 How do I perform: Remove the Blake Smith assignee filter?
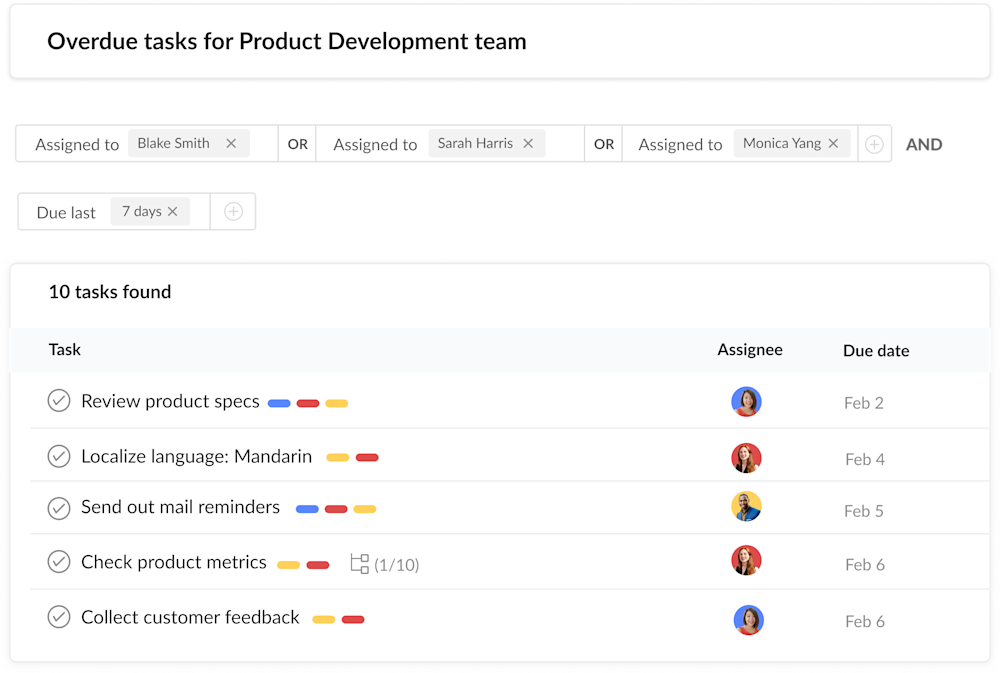231,143
